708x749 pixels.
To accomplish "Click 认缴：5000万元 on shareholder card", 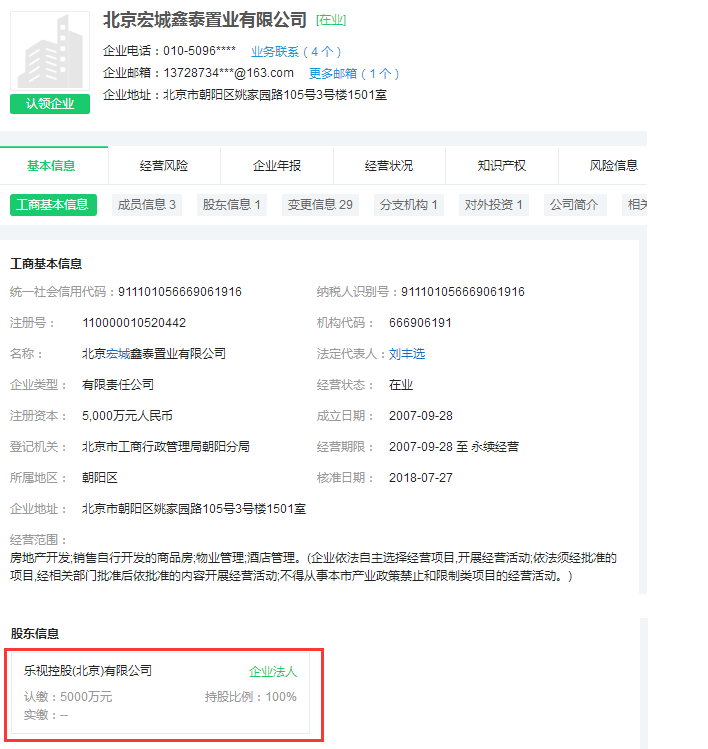I will pyautogui.click(x=68, y=697).
